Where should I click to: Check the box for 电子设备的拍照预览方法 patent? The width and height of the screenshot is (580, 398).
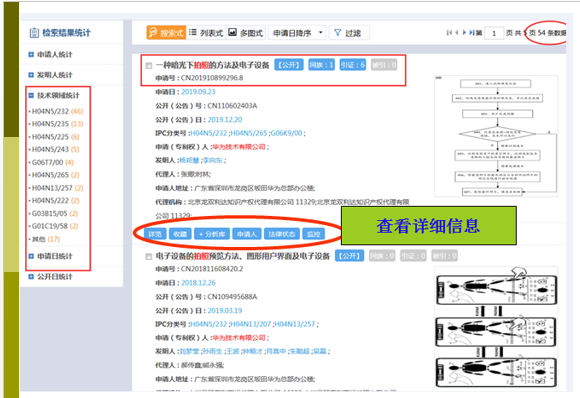(x=149, y=257)
